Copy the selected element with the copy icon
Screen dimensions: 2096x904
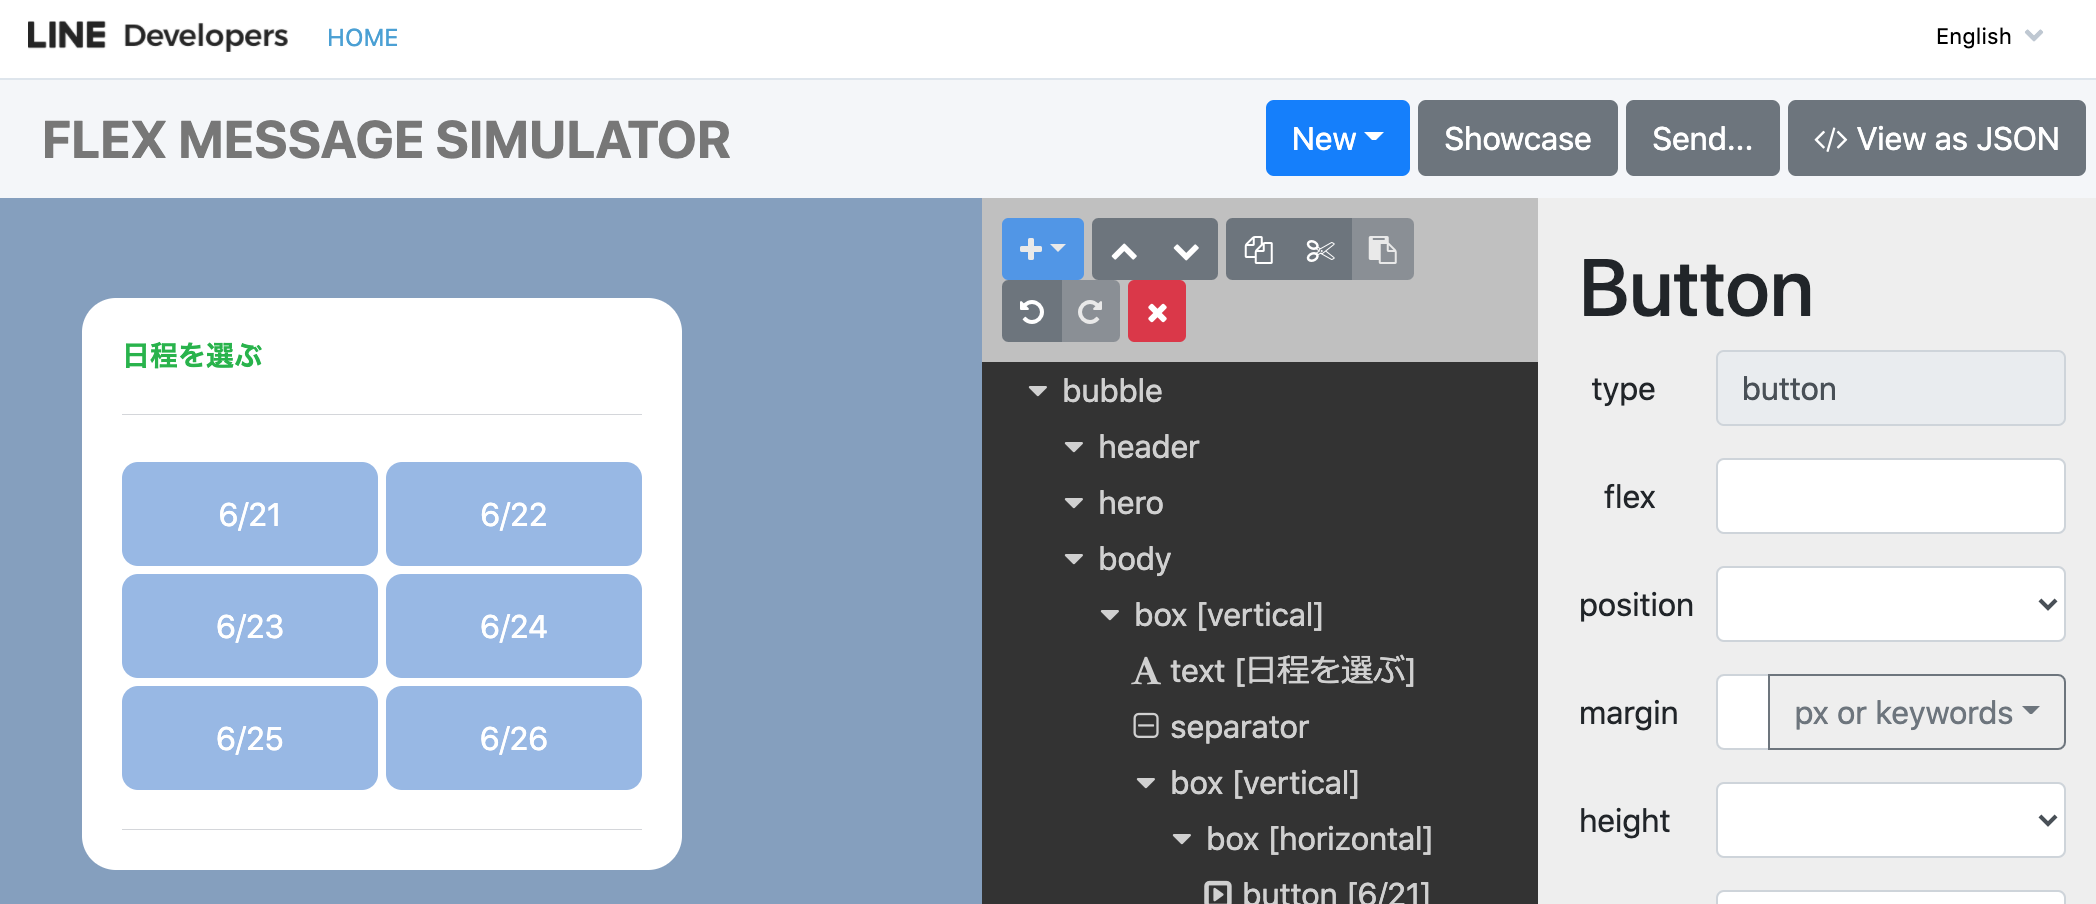pyautogui.click(x=1257, y=249)
